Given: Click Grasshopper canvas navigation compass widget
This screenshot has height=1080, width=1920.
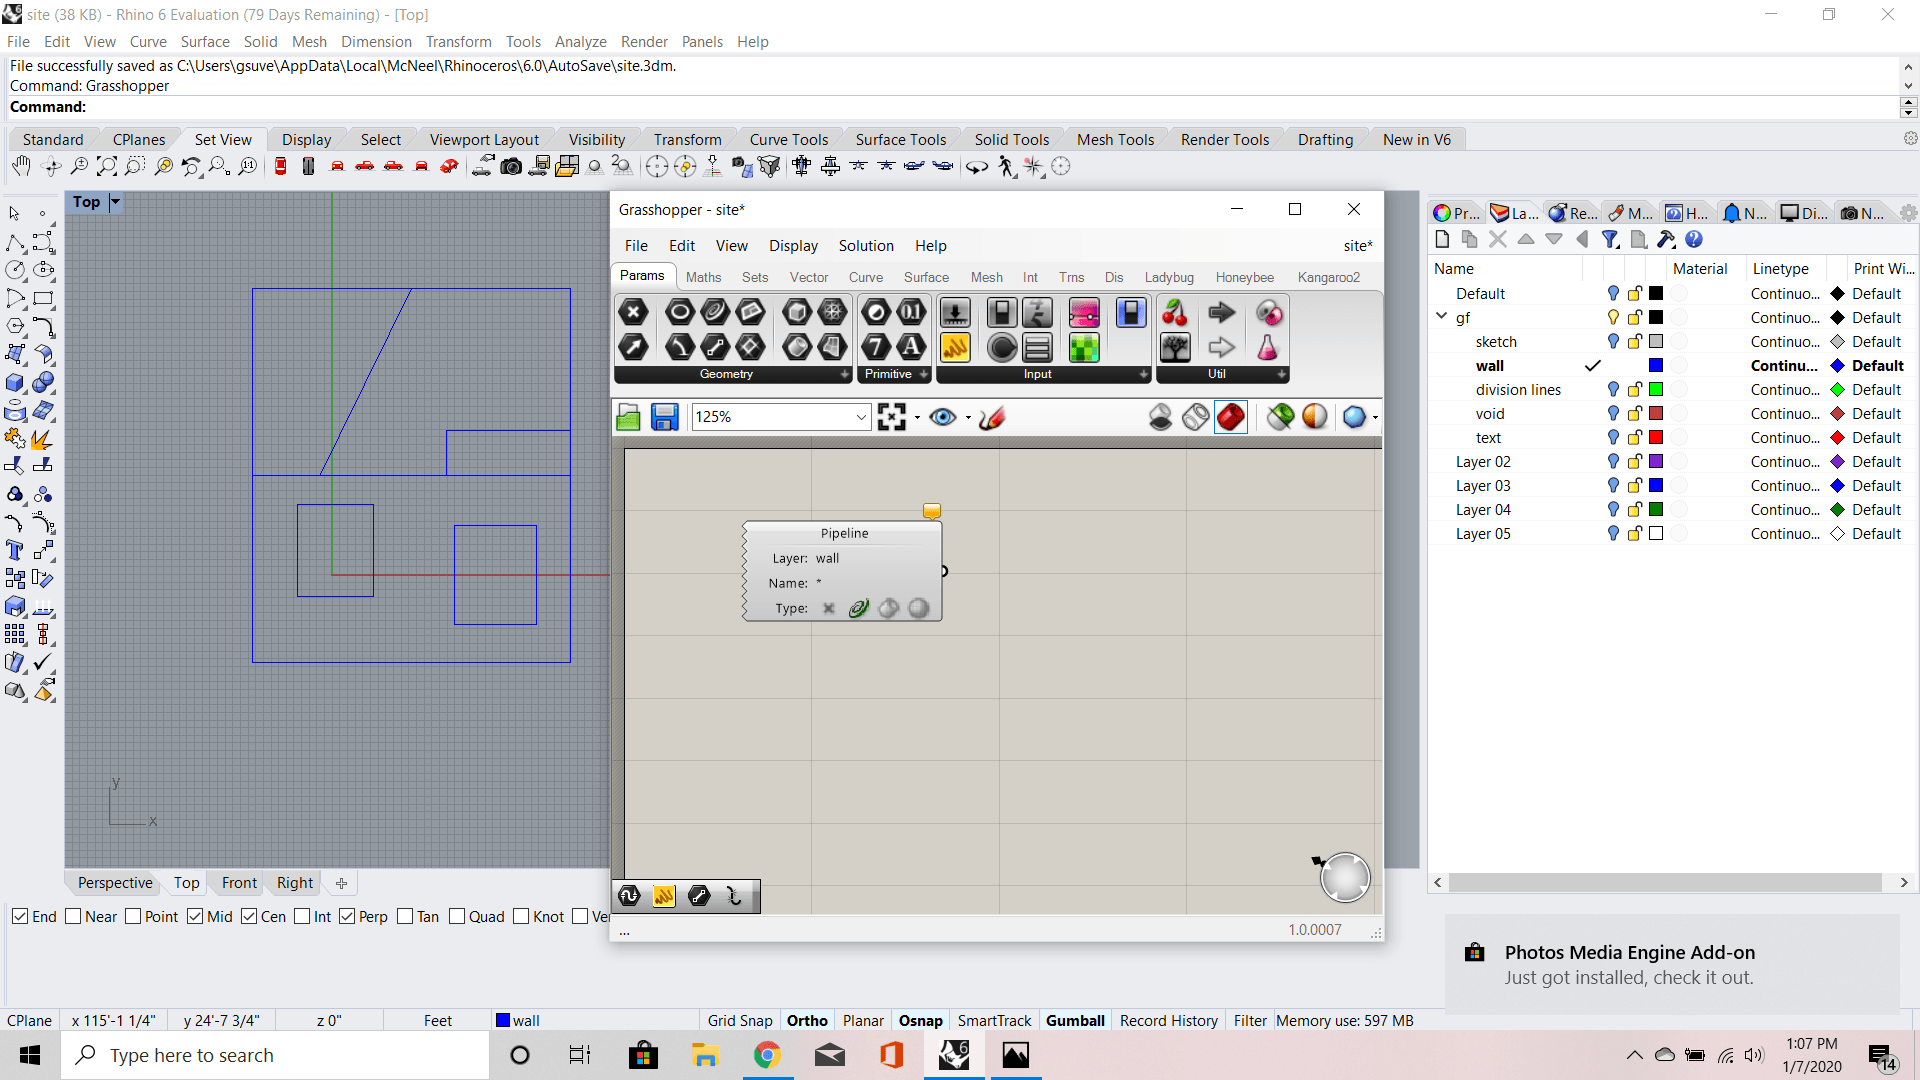Looking at the screenshot, I should (x=1344, y=877).
